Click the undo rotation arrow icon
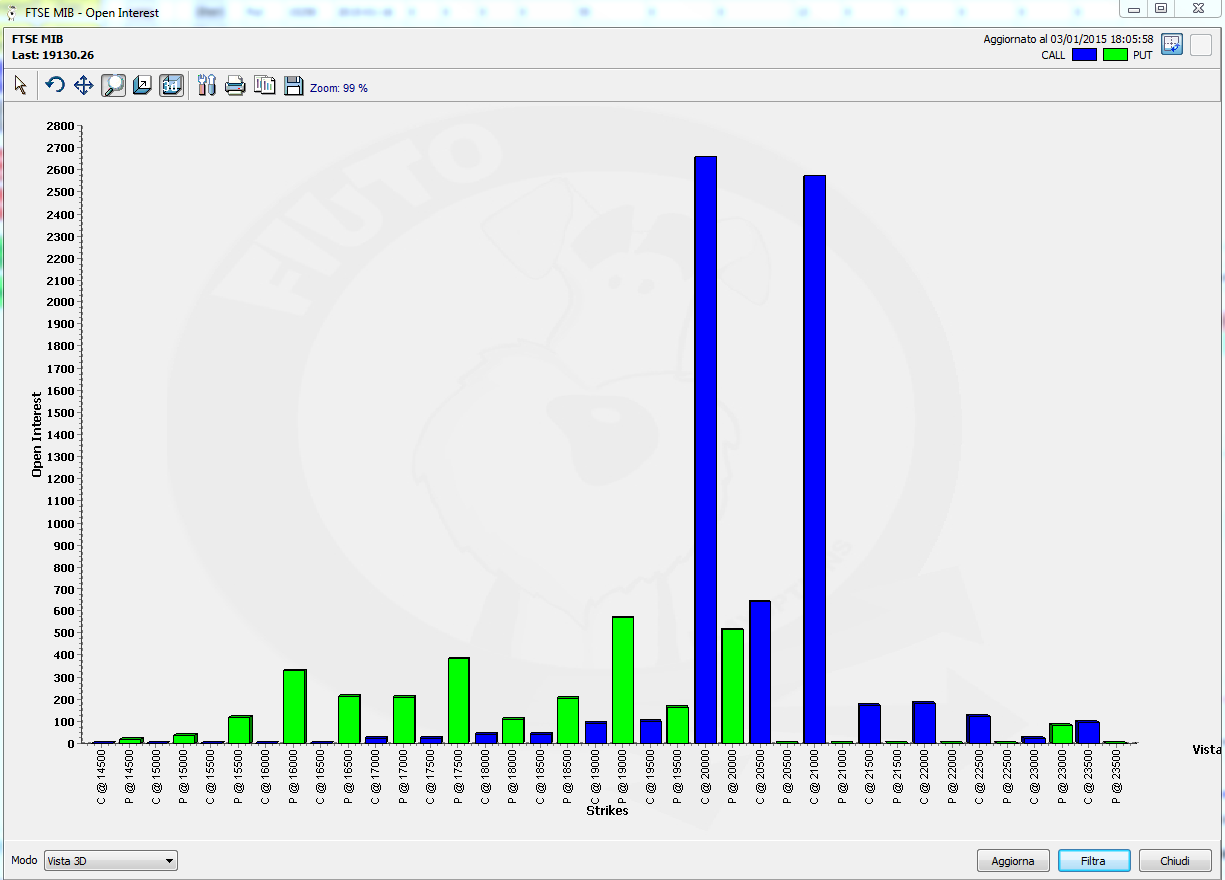Screen dimensions: 1225x880 pos(55,85)
